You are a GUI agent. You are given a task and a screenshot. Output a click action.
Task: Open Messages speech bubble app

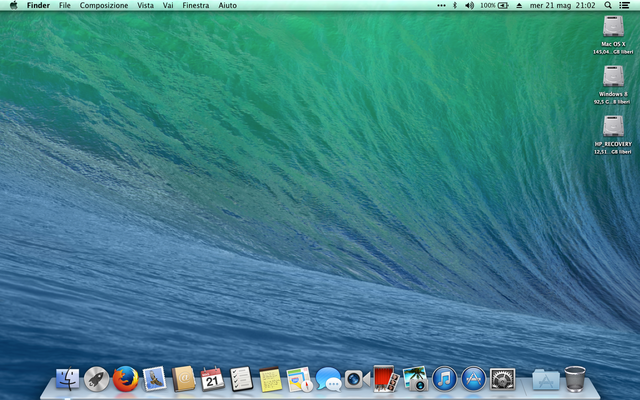(x=328, y=379)
